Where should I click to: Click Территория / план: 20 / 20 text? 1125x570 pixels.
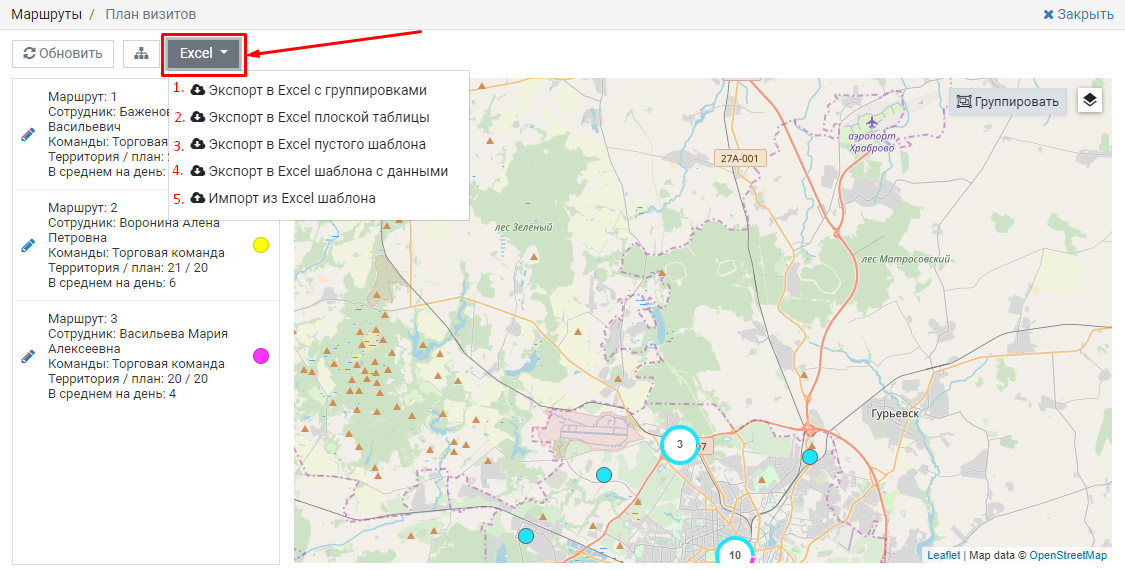128,378
